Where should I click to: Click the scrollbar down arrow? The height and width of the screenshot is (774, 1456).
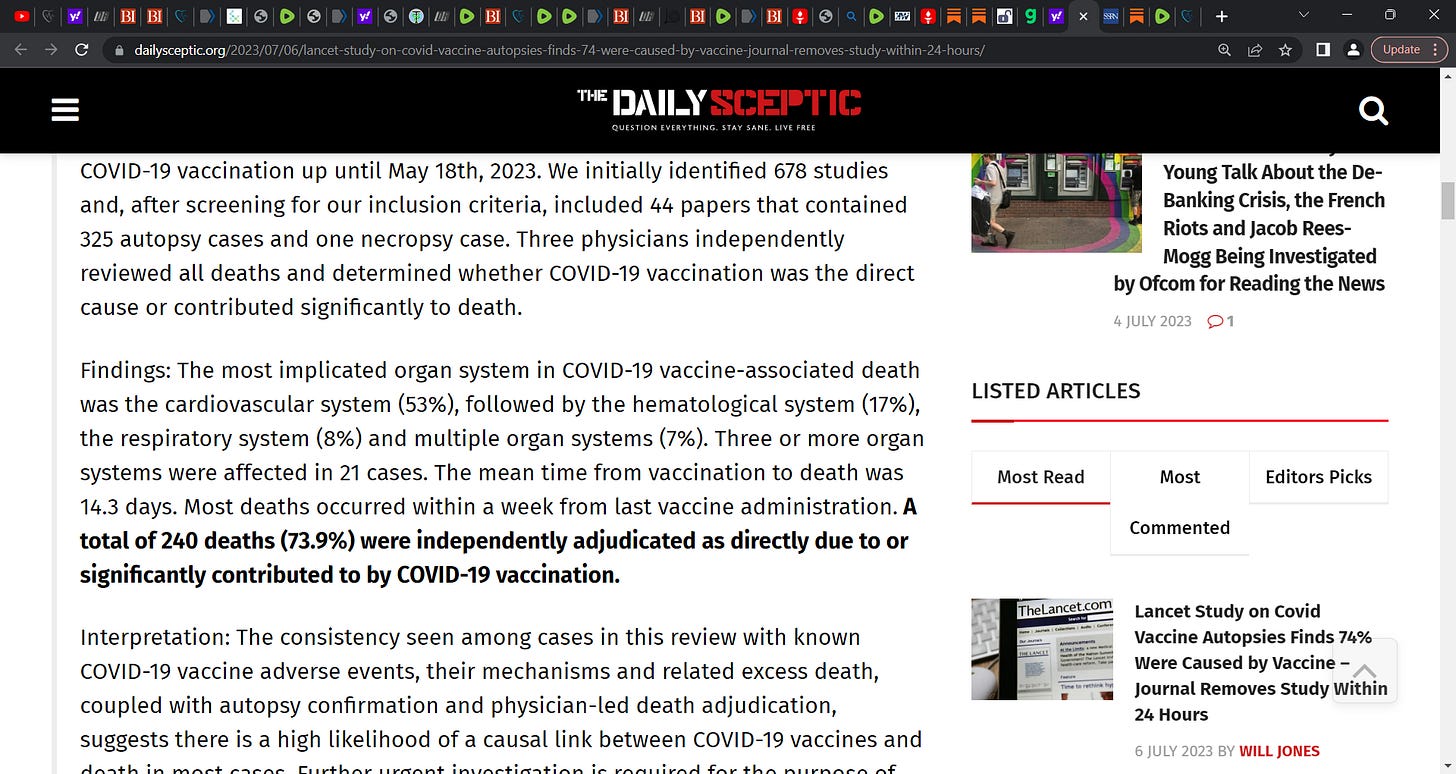(1447, 765)
